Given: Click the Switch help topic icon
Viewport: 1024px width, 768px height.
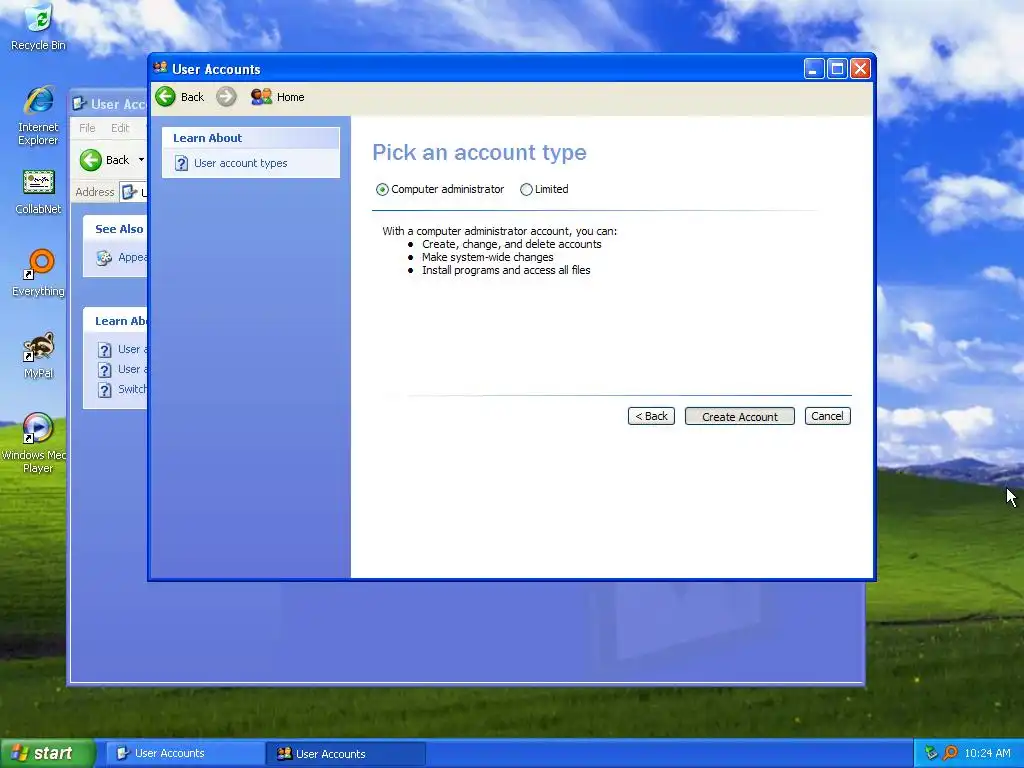Looking at the screenshot, I should click(104, 390).
